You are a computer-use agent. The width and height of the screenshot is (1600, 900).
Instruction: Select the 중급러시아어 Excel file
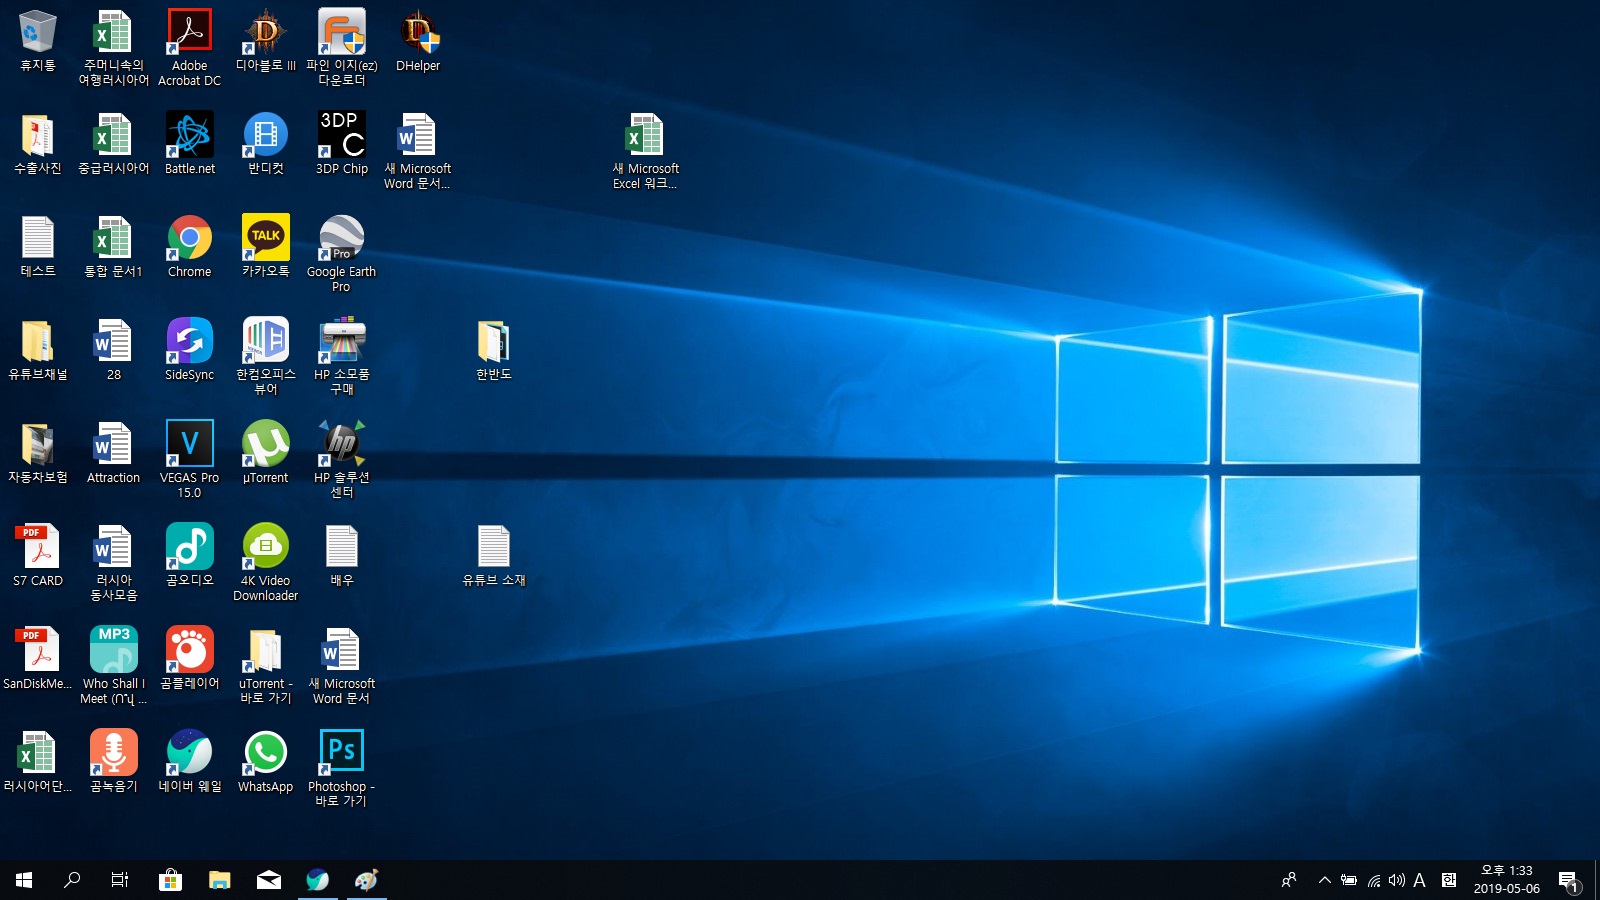[x=114, y=144]
